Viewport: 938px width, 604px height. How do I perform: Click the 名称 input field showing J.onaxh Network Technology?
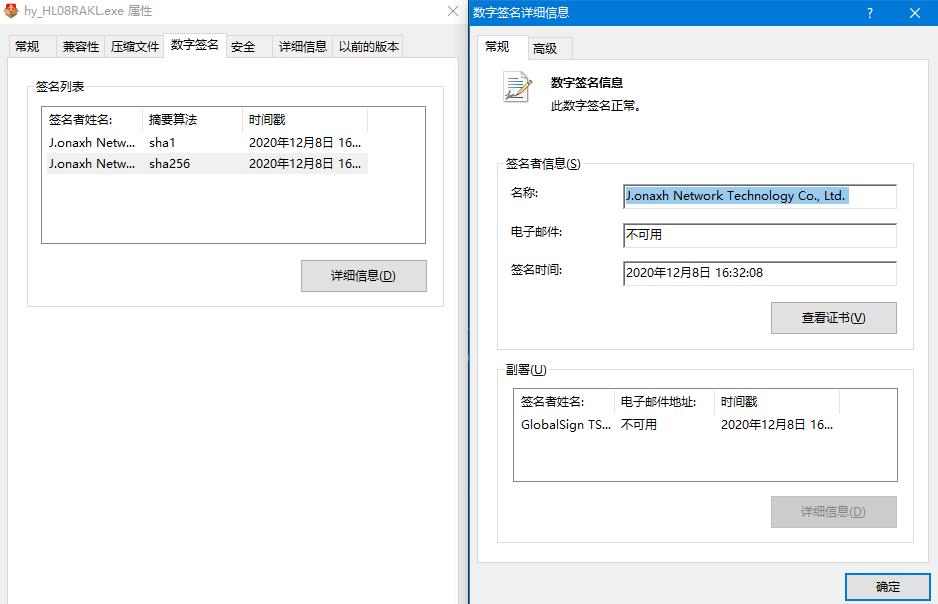click(x=755, y=196)
